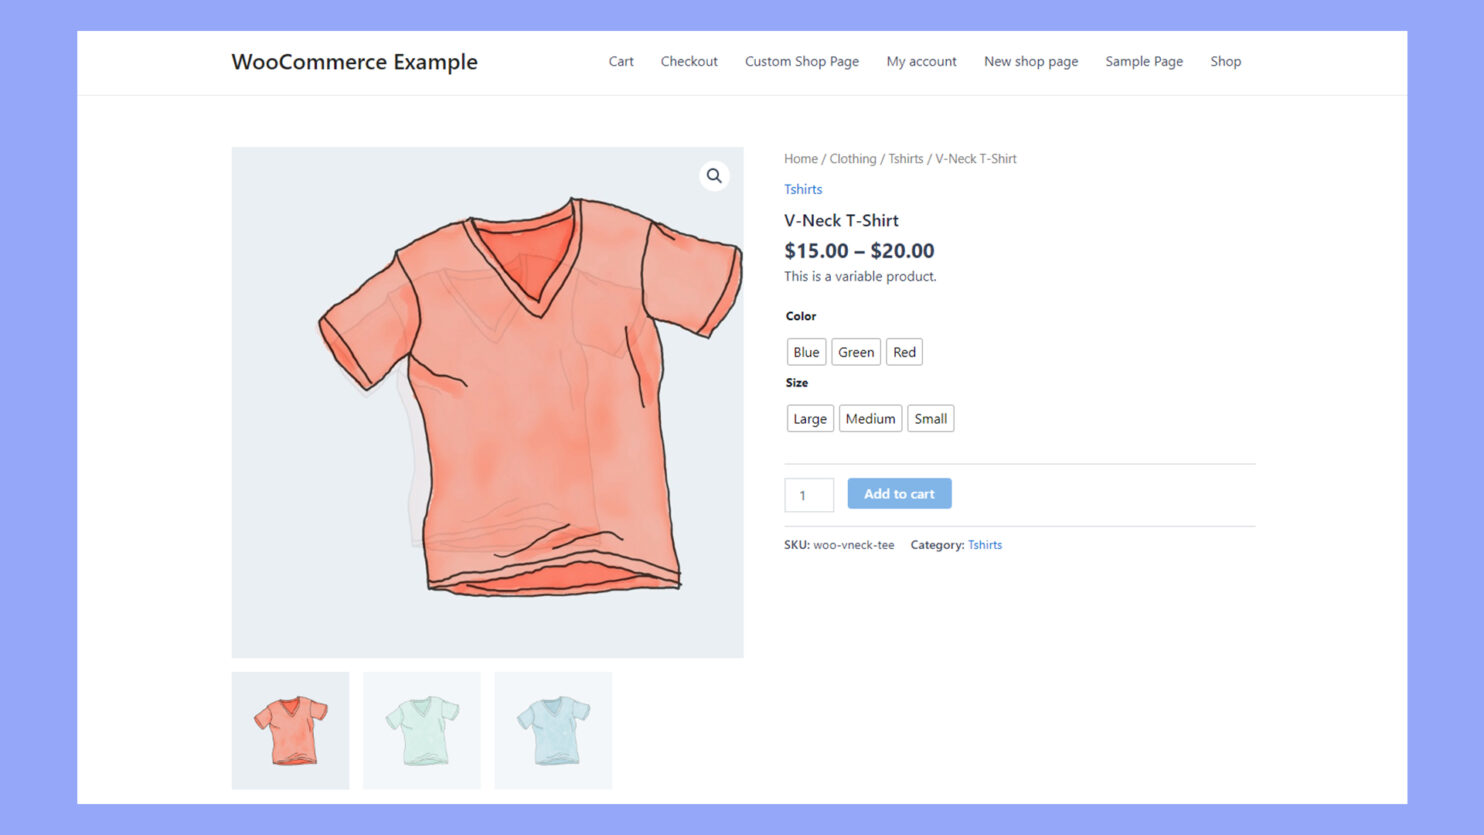
Task: Open the product image zoom magnifier
Action: coord(714,175)
